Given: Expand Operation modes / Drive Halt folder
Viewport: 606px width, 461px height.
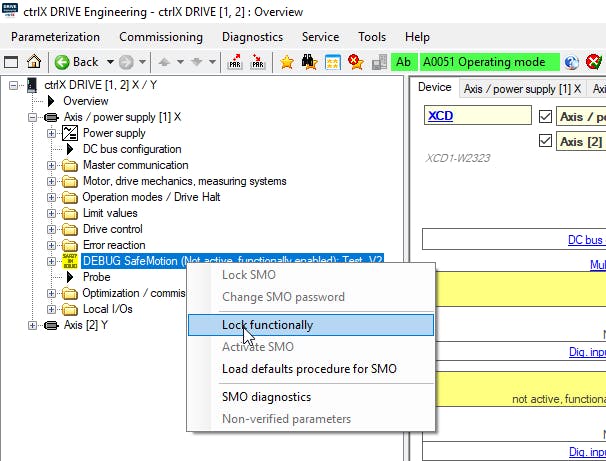Looking at the screenshot, I should coord(51,197).
